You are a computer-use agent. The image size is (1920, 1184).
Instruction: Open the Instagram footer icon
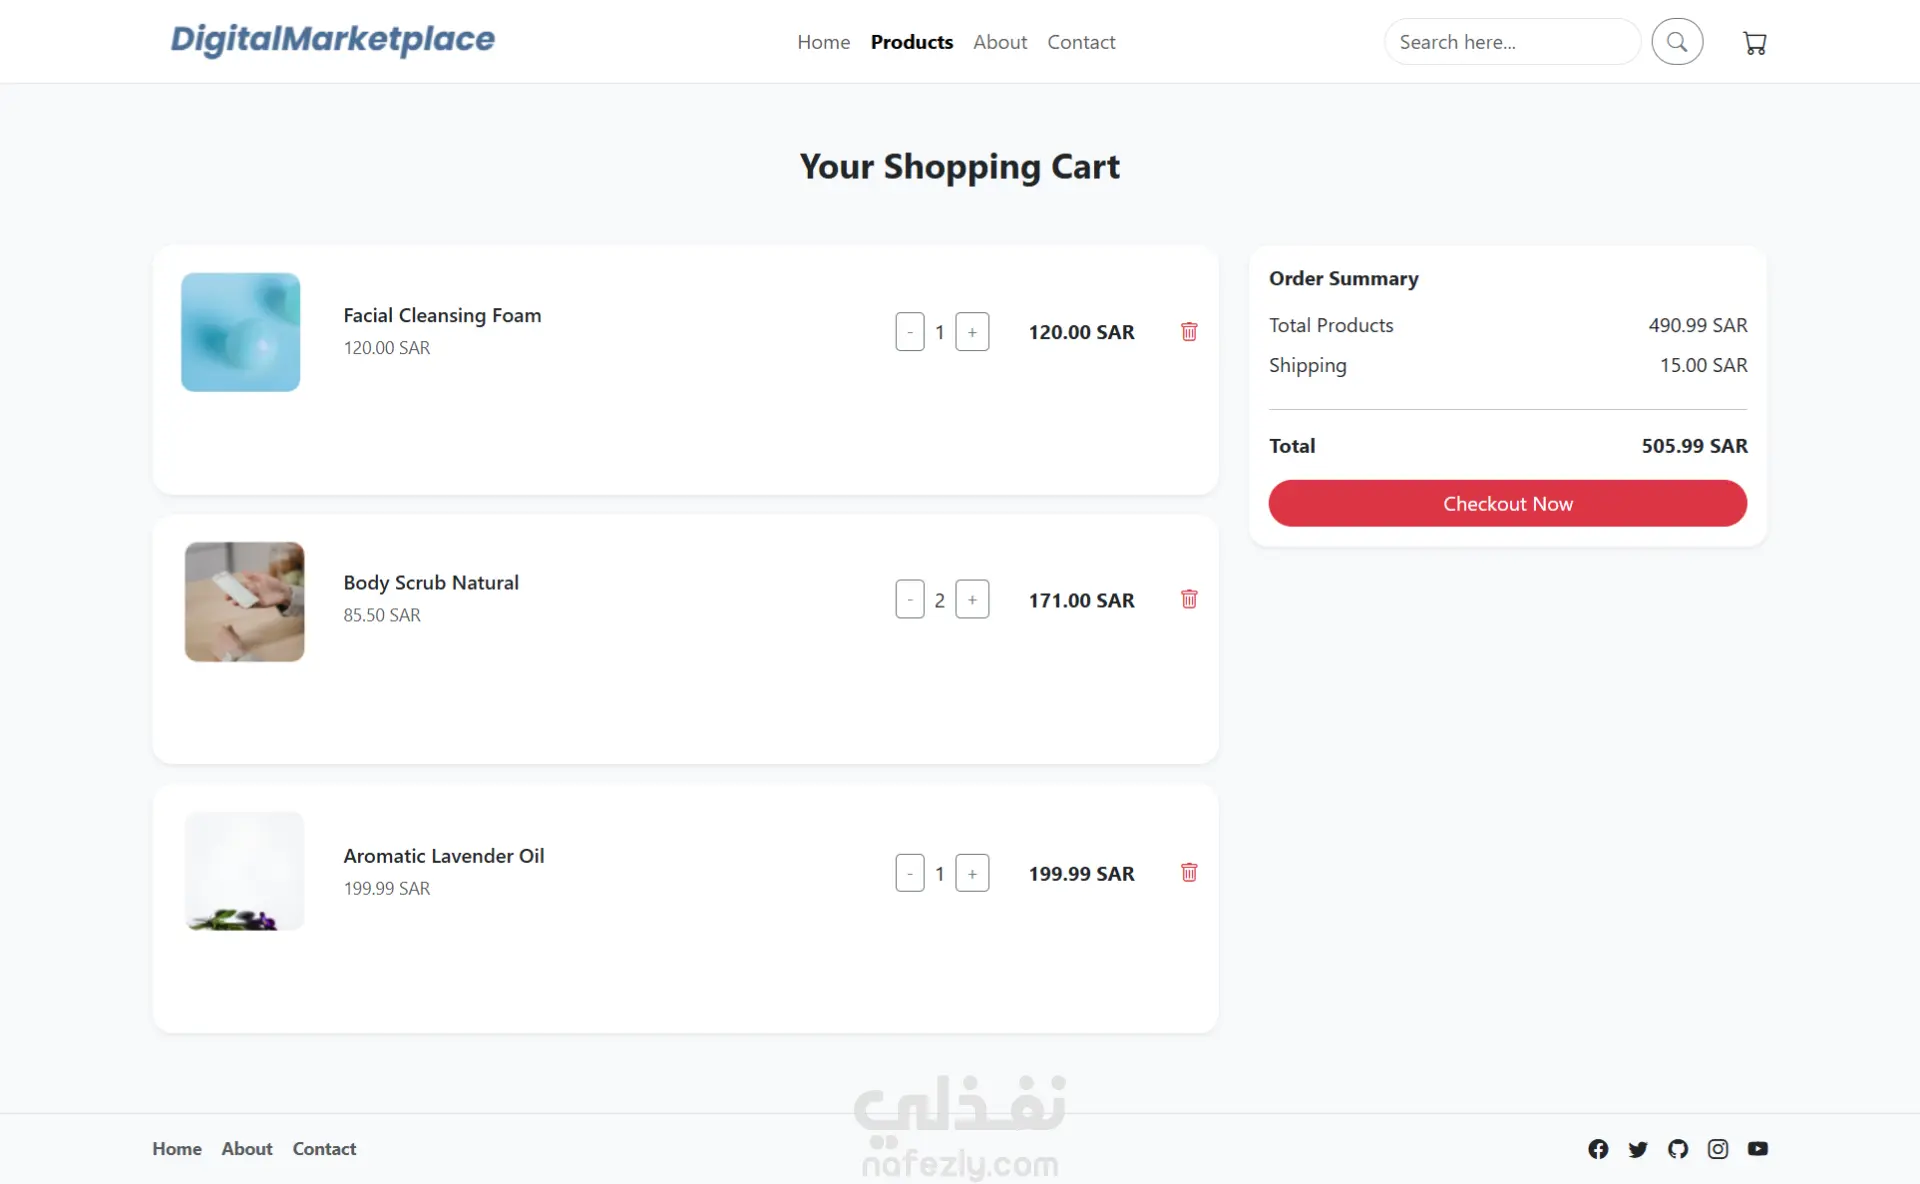[1718, 1149]
